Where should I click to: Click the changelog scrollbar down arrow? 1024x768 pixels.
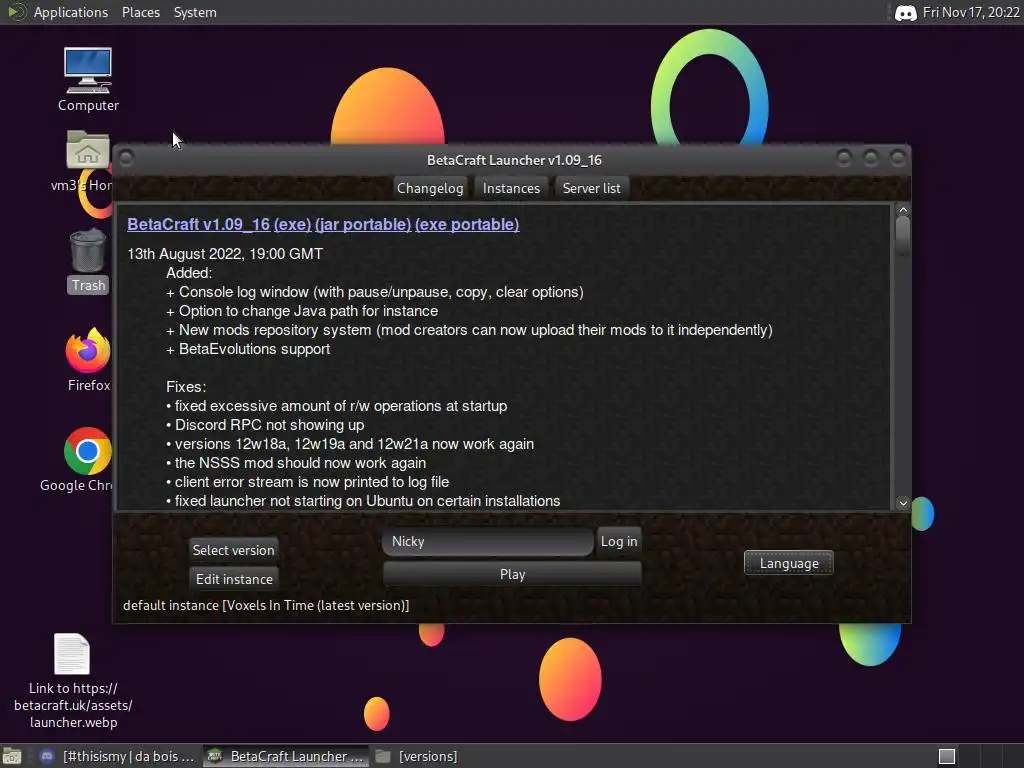click(903, 502)
